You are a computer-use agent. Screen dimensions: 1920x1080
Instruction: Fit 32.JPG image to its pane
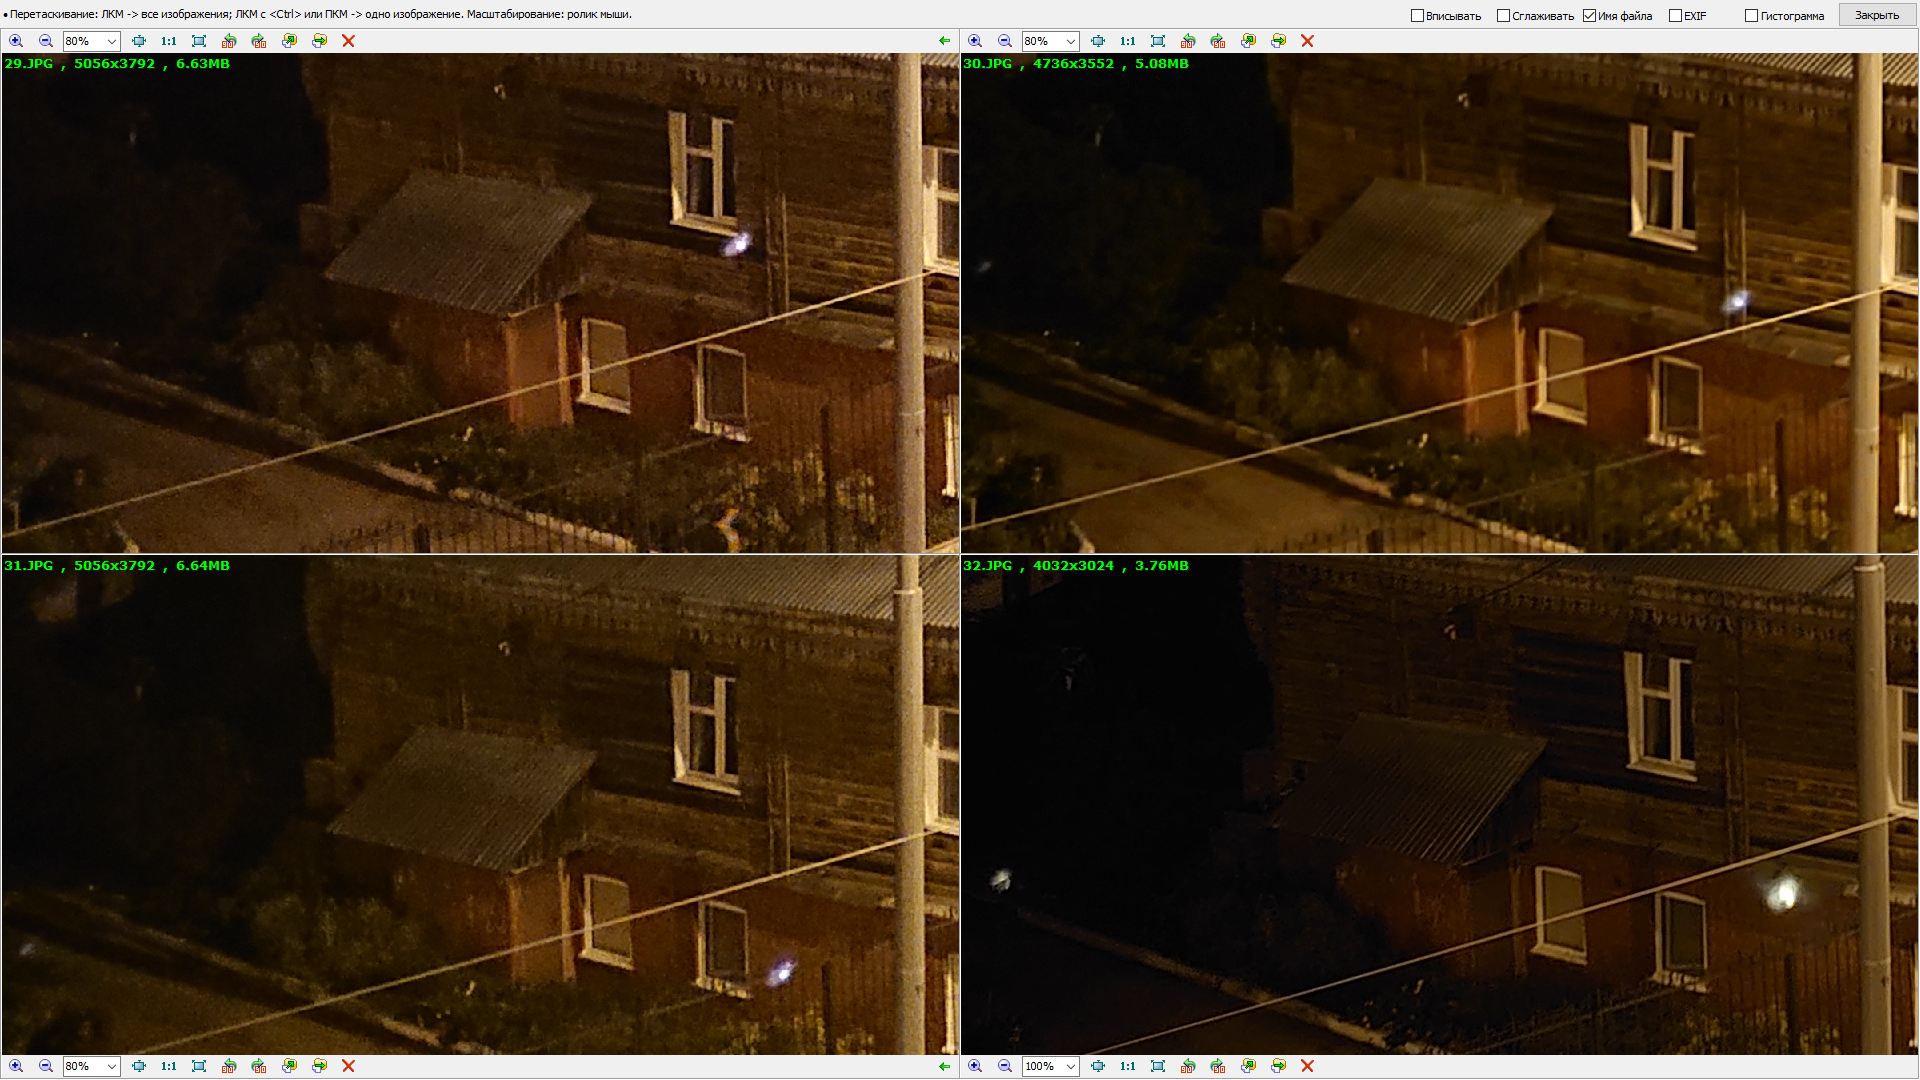(x=1098, y=1066)
